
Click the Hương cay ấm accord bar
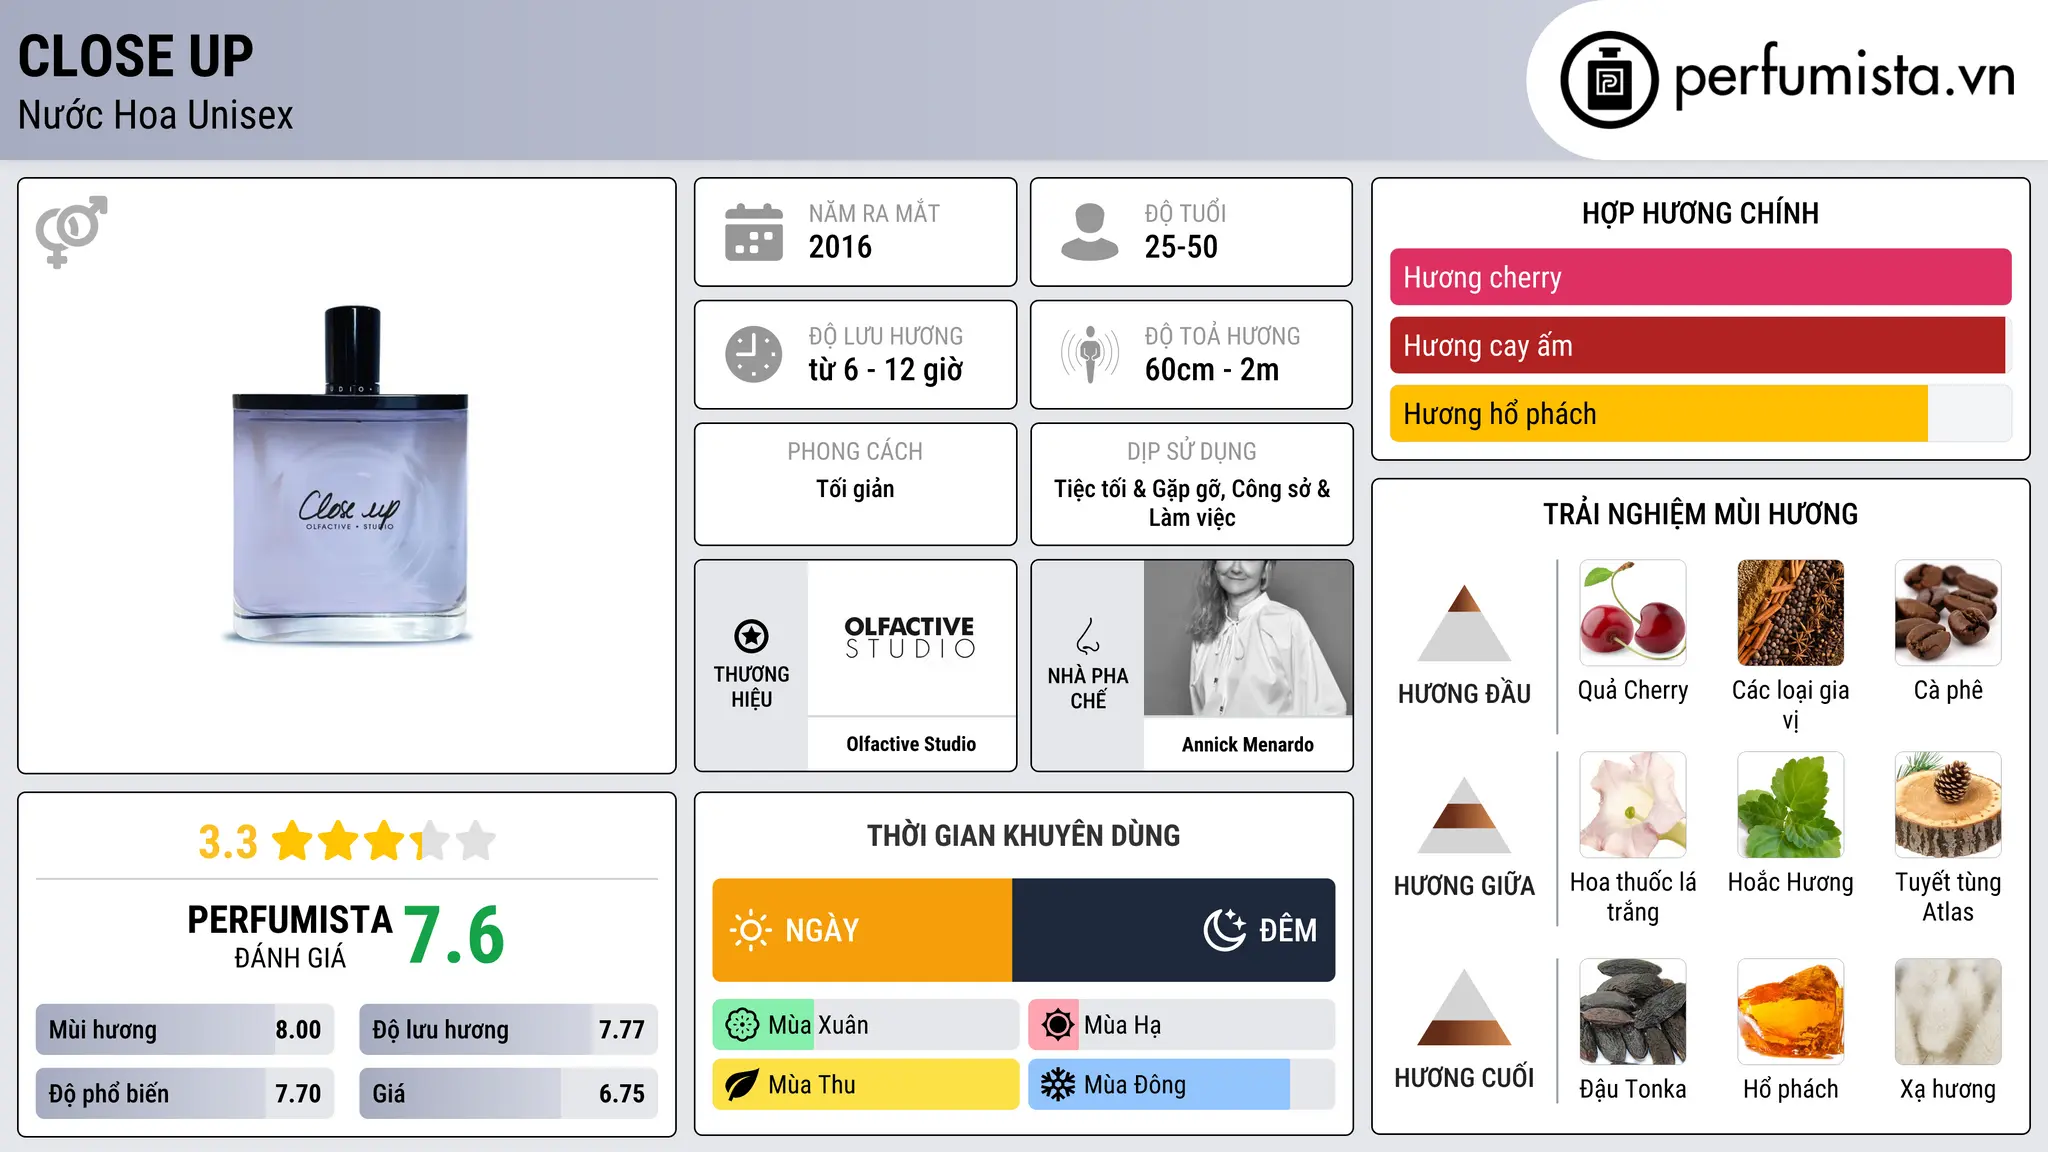click(x=1700, y=345)
